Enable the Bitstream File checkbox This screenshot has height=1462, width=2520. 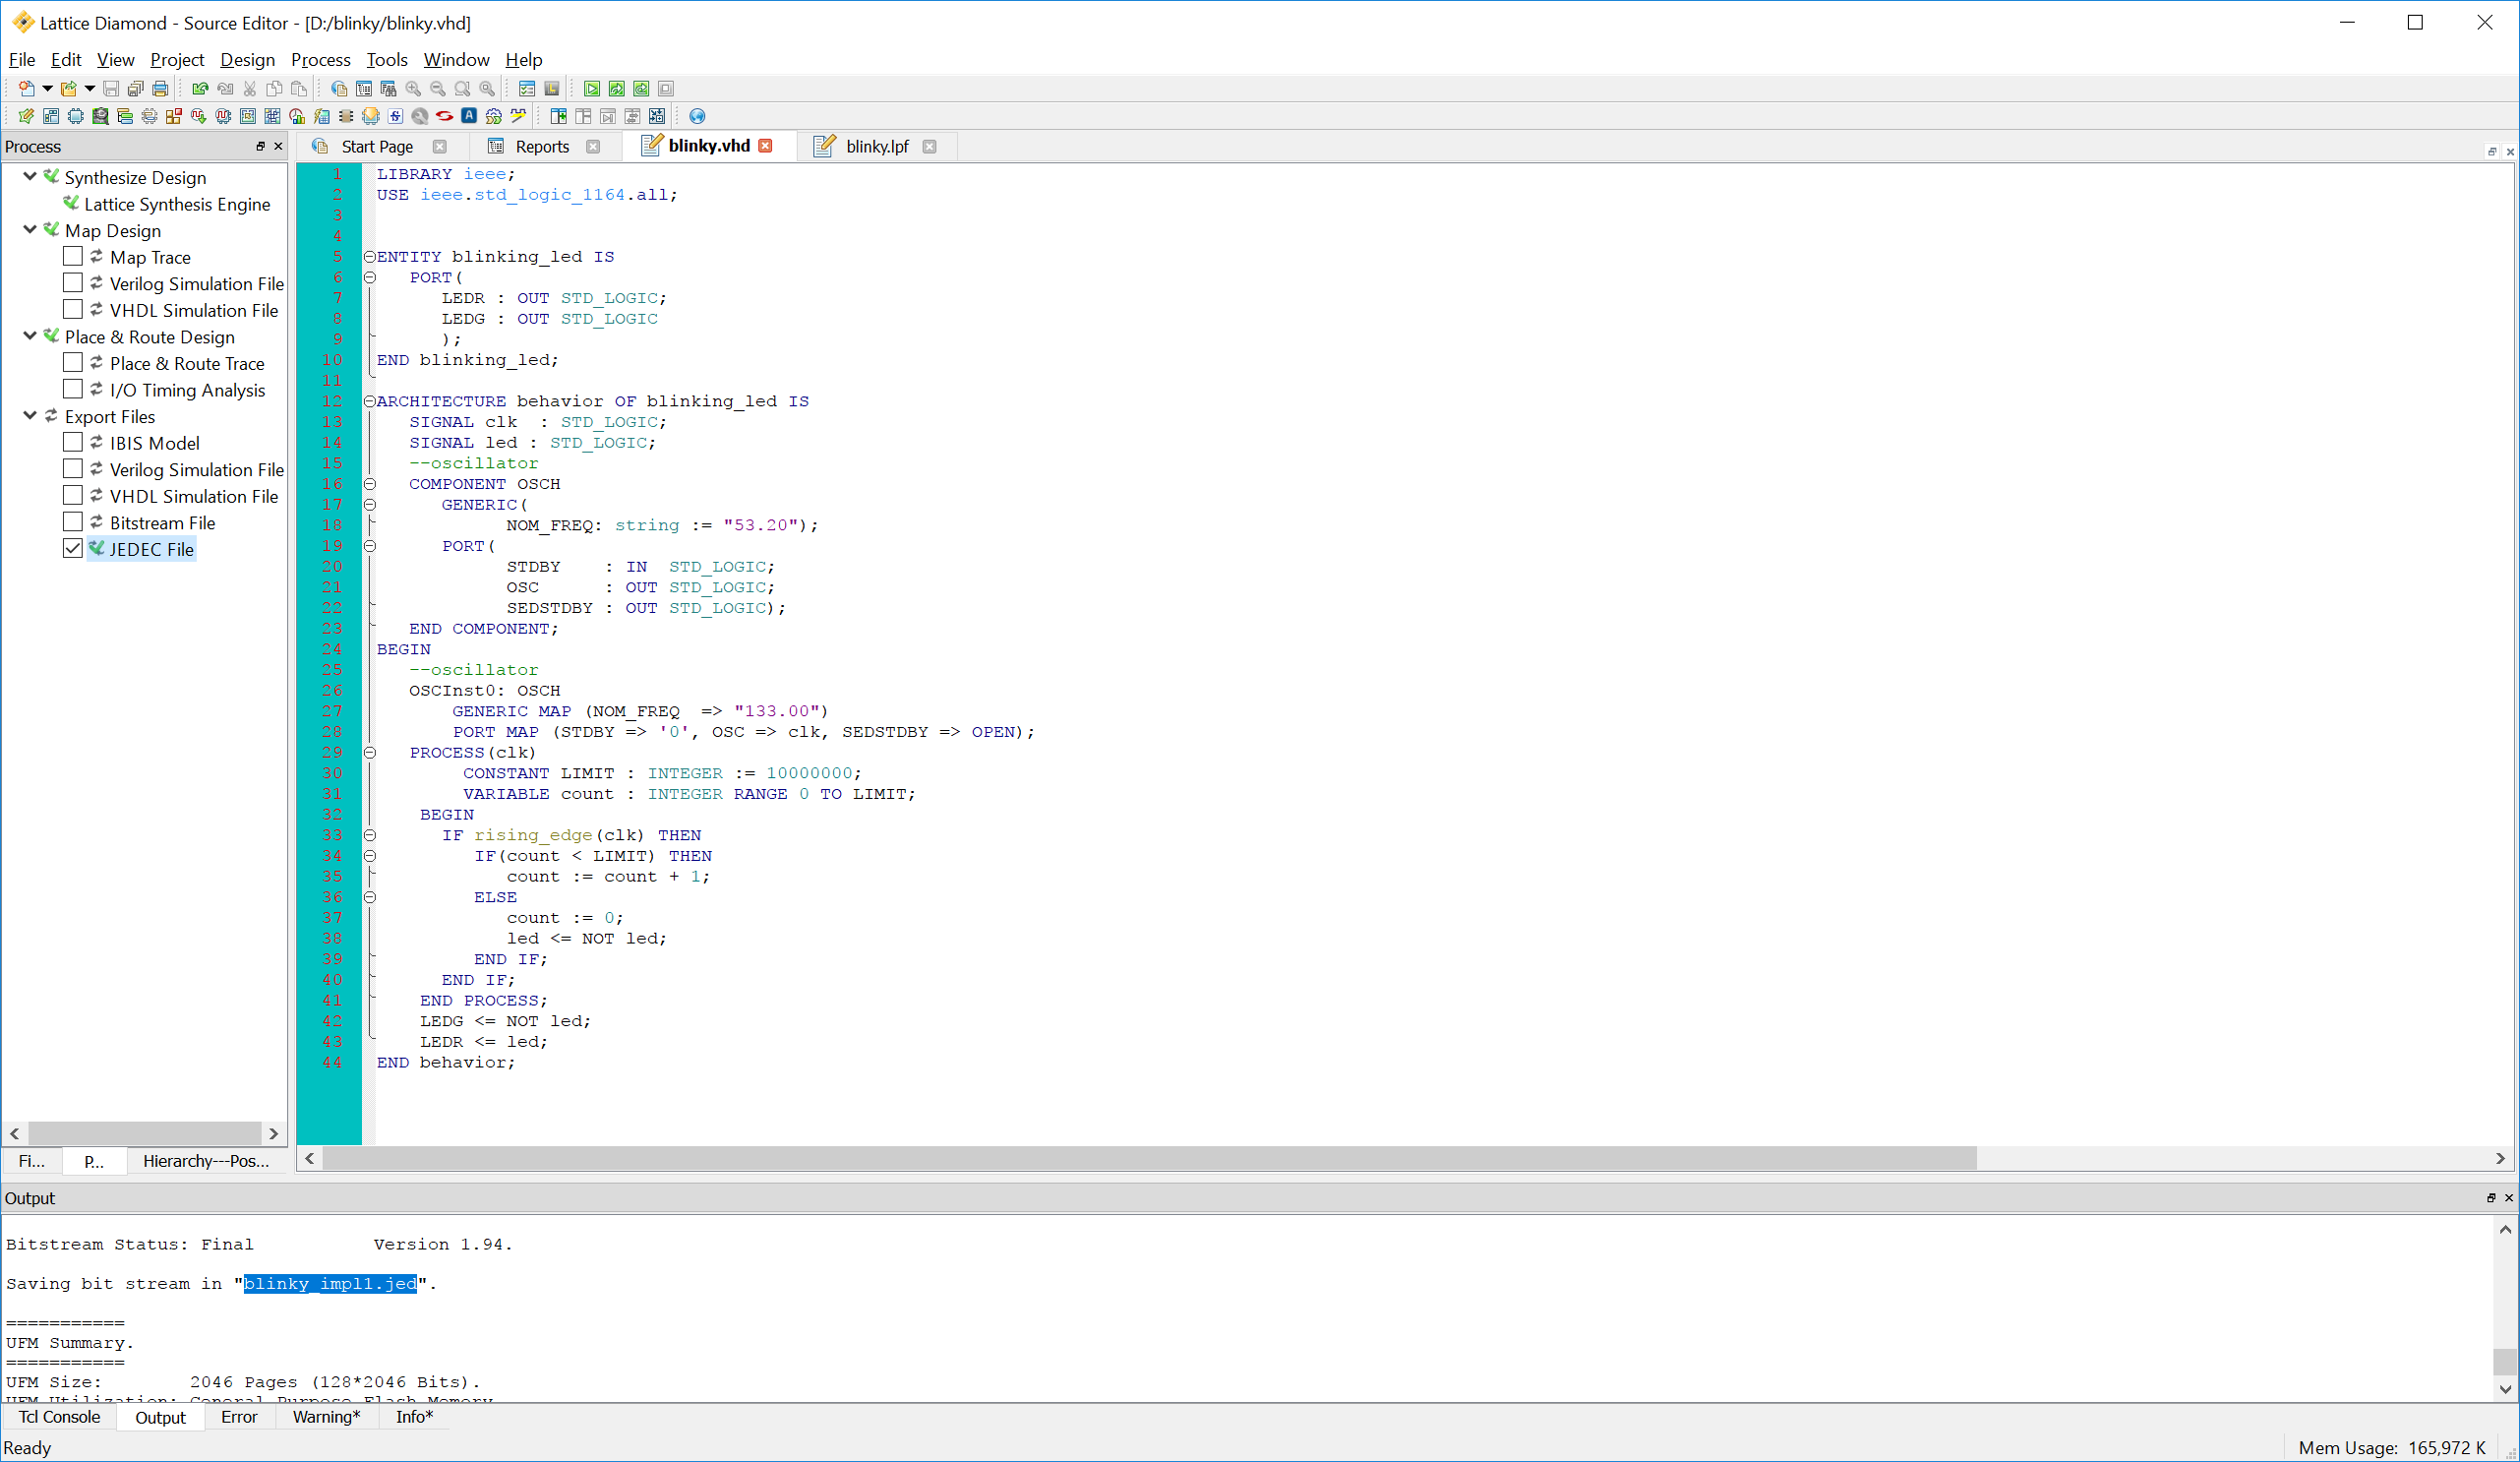tap(73, 522)
